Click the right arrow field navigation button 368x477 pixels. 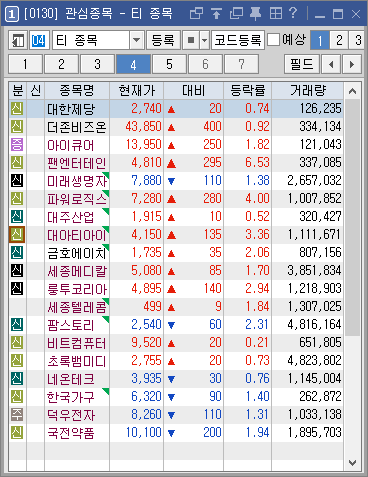[x=352, y=64]
